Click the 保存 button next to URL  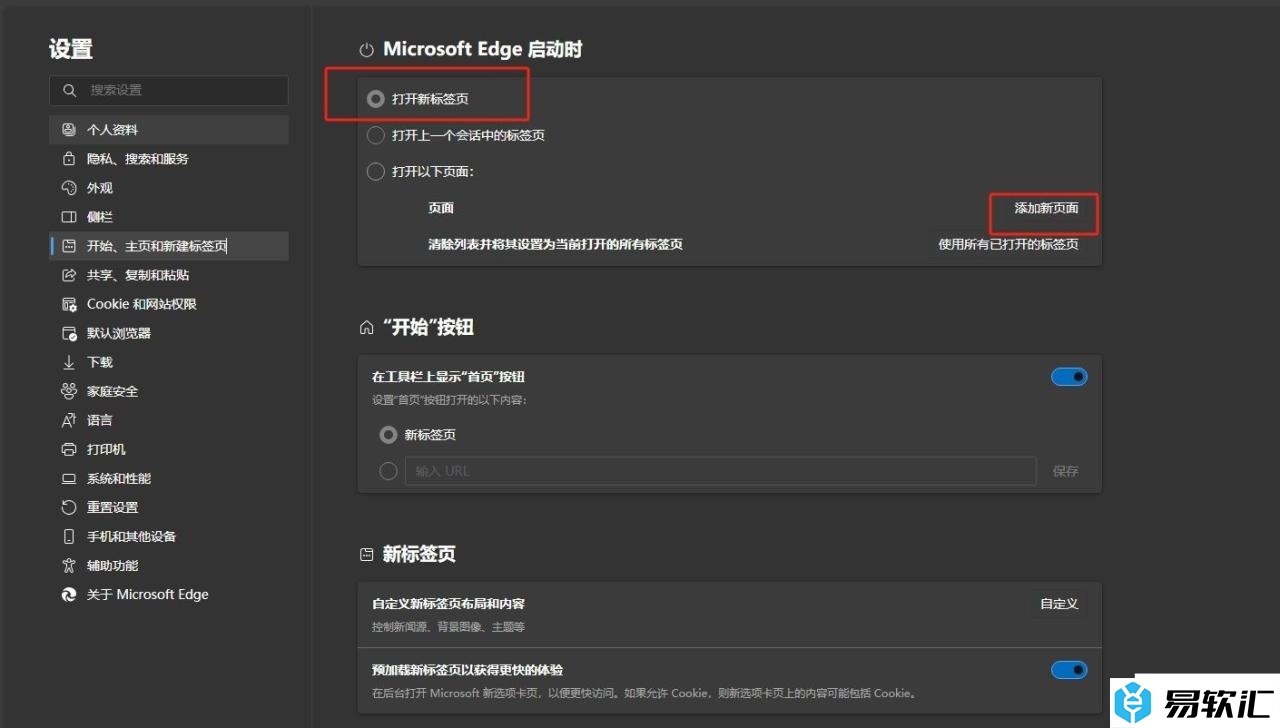pos(1066,471)
